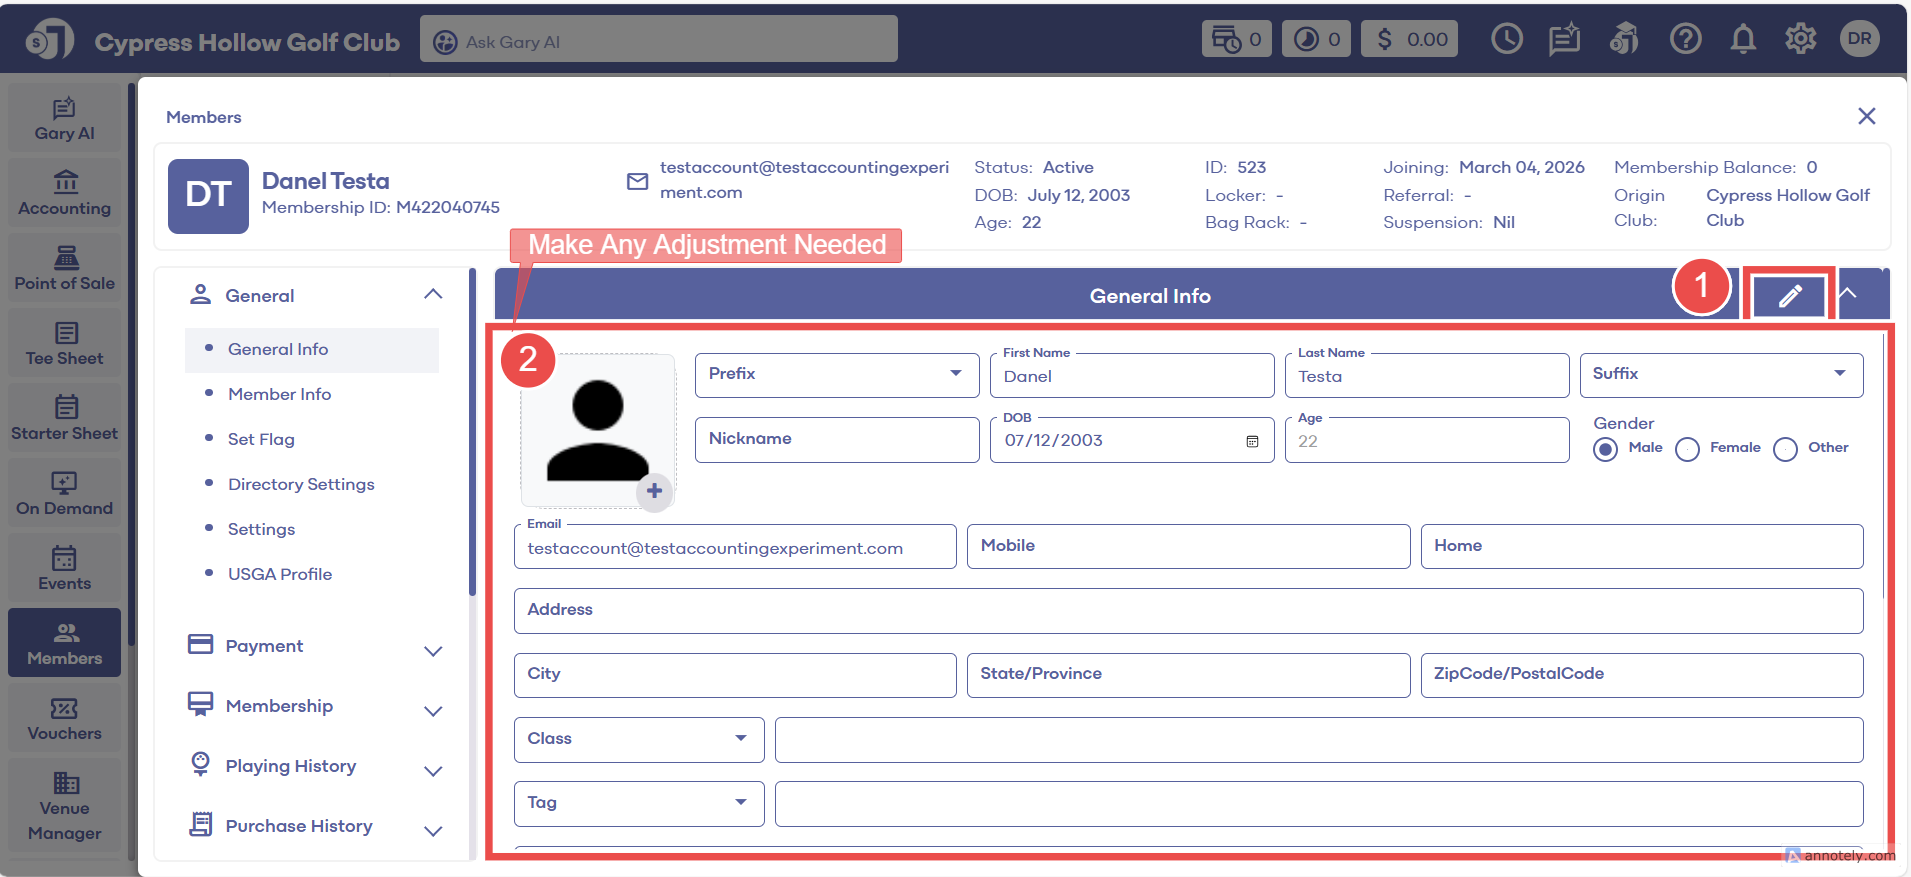The width and height of the screenshot is (1911, 877).
Task: Click the add photo plus icon
Action: coord(654,491)
